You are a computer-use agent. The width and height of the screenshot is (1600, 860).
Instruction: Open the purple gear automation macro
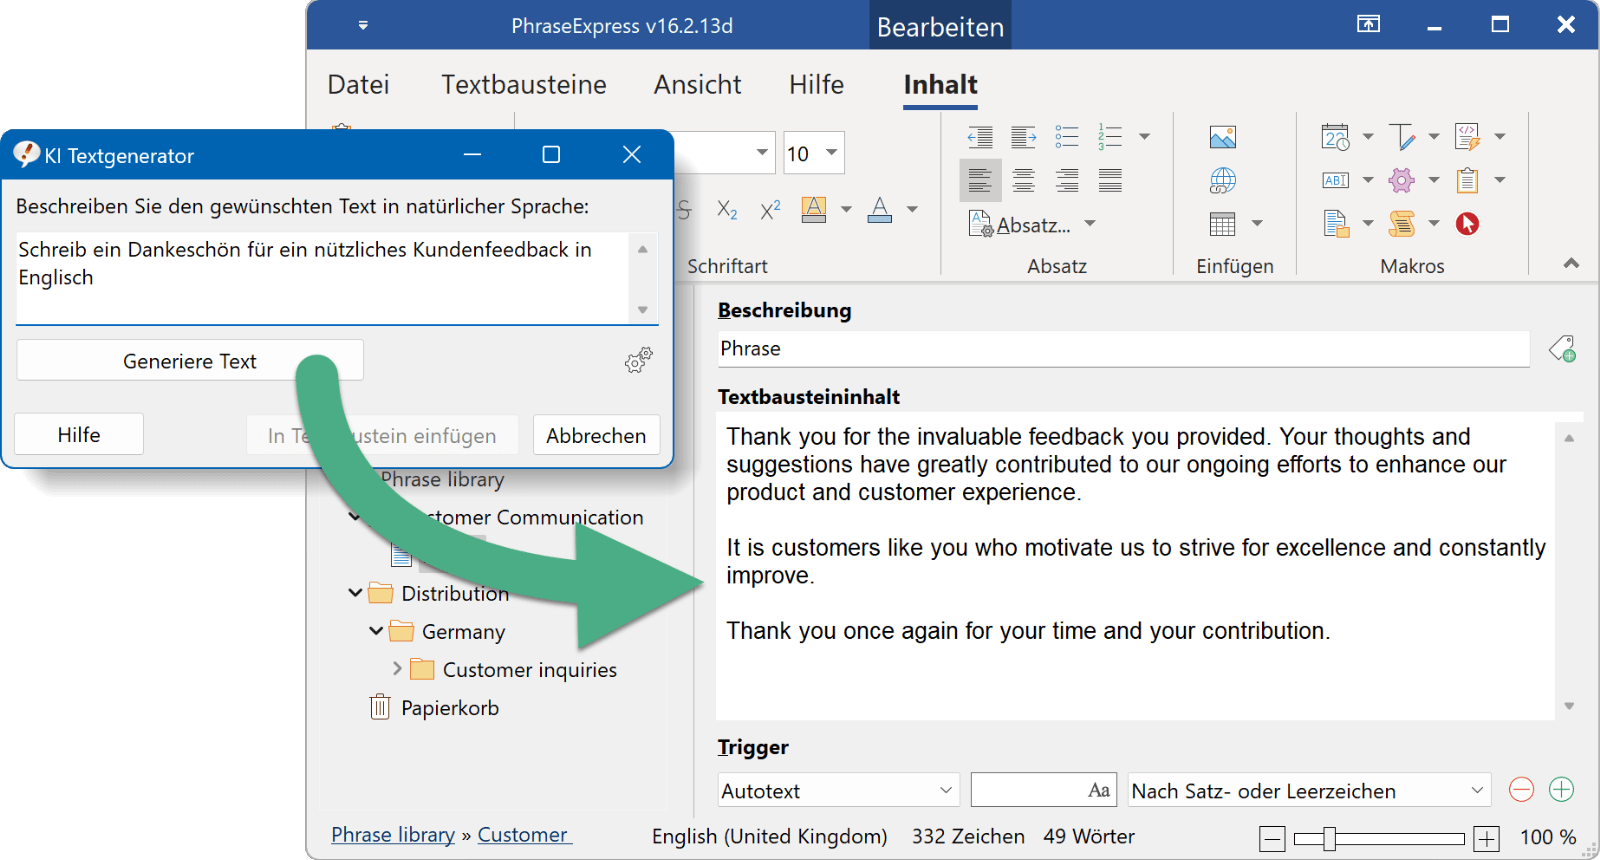coord(1401,180)
